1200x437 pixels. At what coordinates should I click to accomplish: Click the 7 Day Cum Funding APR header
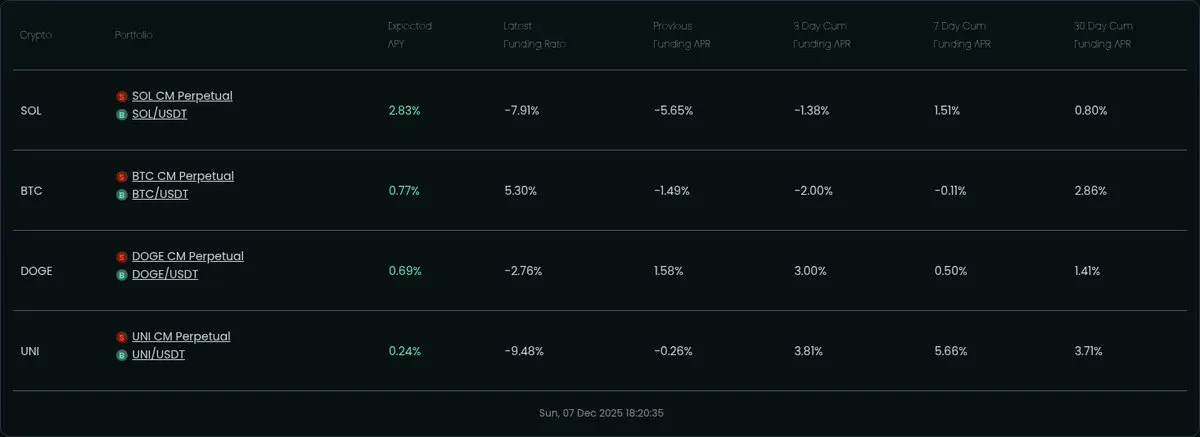click(x=960, y=35)
